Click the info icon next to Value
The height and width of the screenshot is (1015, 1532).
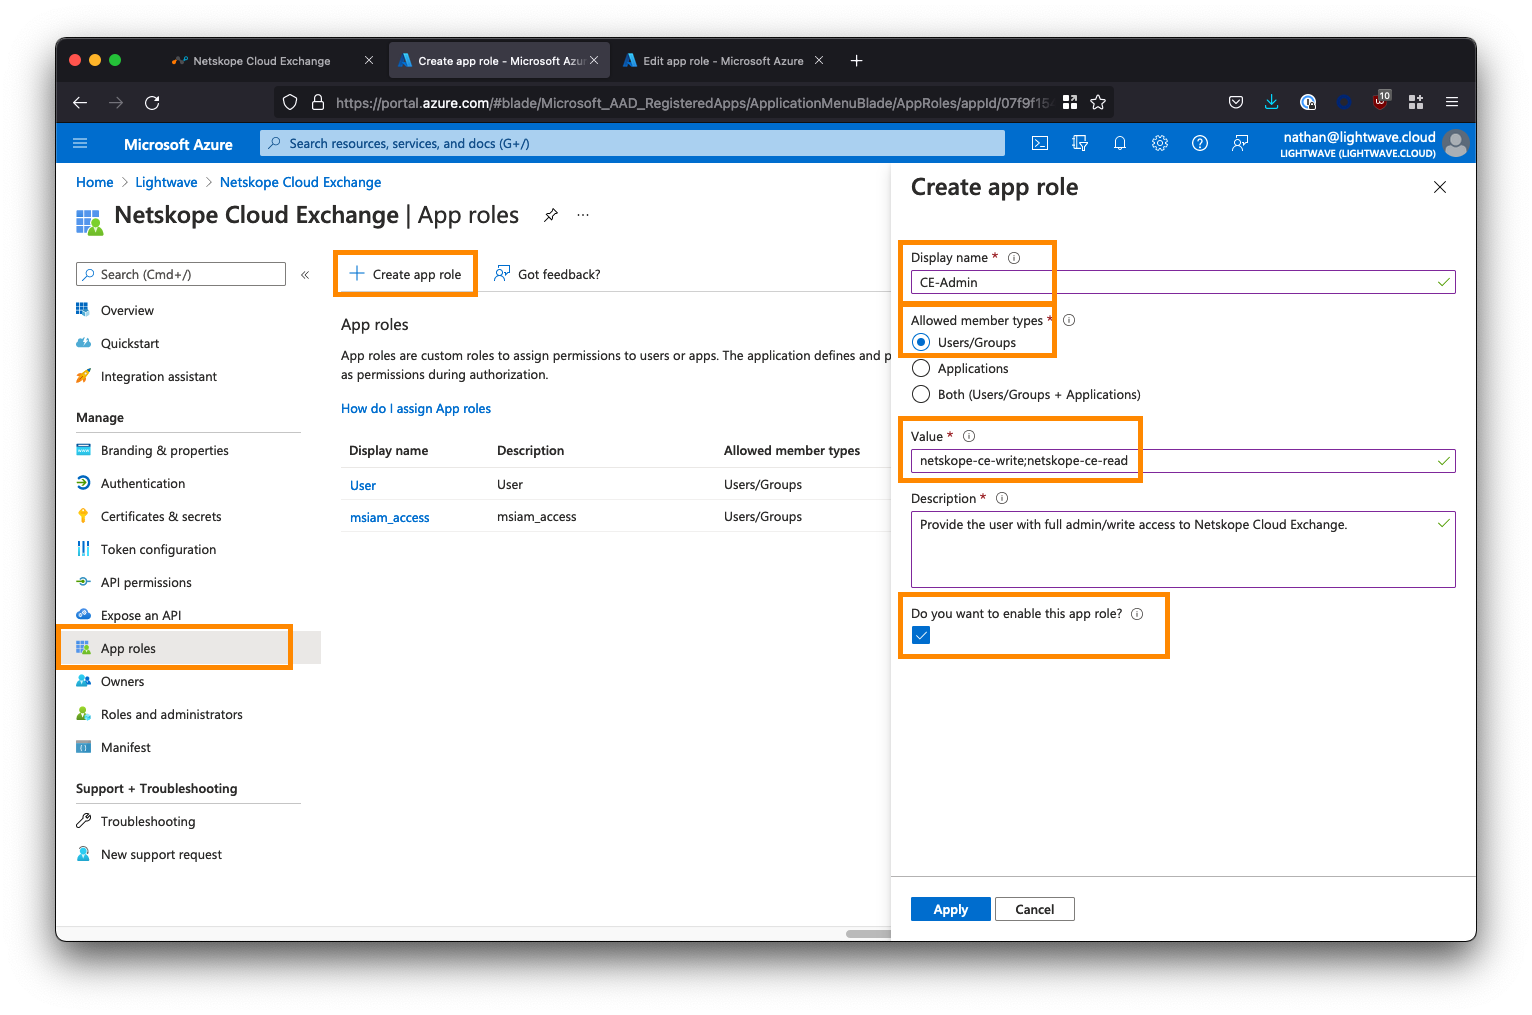(x=969, y=436)
